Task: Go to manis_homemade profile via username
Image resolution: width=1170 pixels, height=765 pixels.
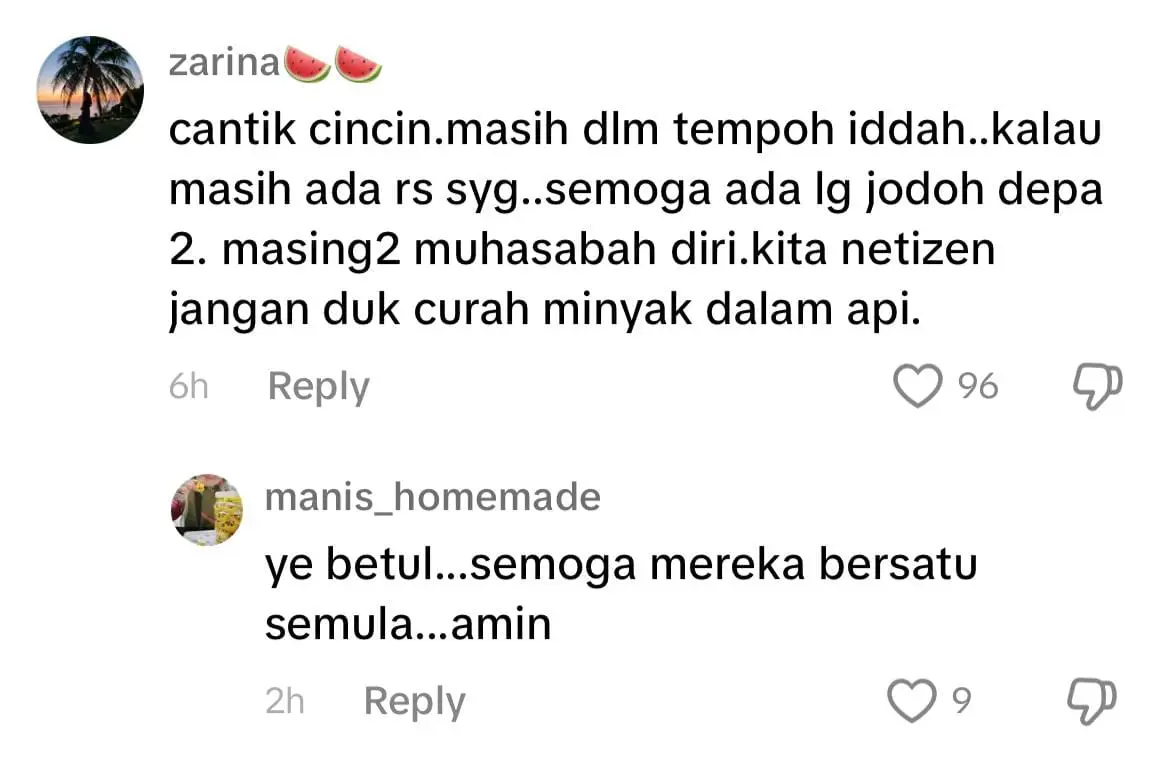Action: pos(432,497)
